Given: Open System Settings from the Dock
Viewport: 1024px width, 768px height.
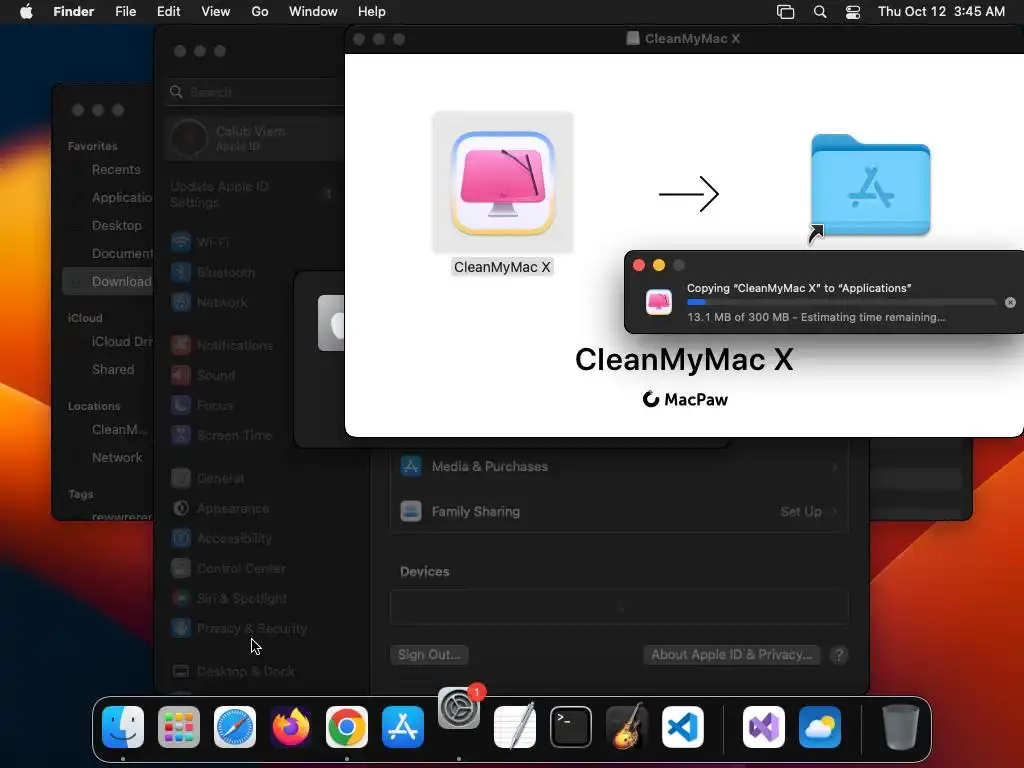Looking at the screenshot, I should coord(458,708).
